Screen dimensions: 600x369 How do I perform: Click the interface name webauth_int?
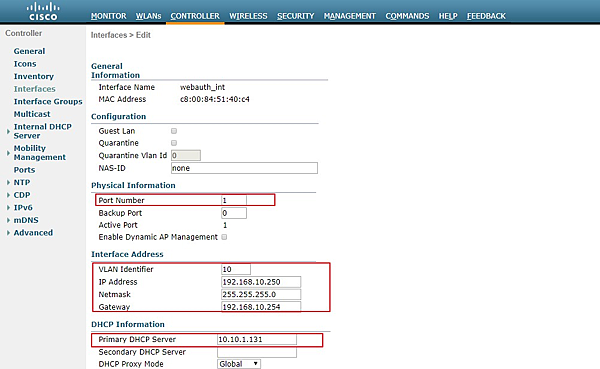(x=202, y=87)
